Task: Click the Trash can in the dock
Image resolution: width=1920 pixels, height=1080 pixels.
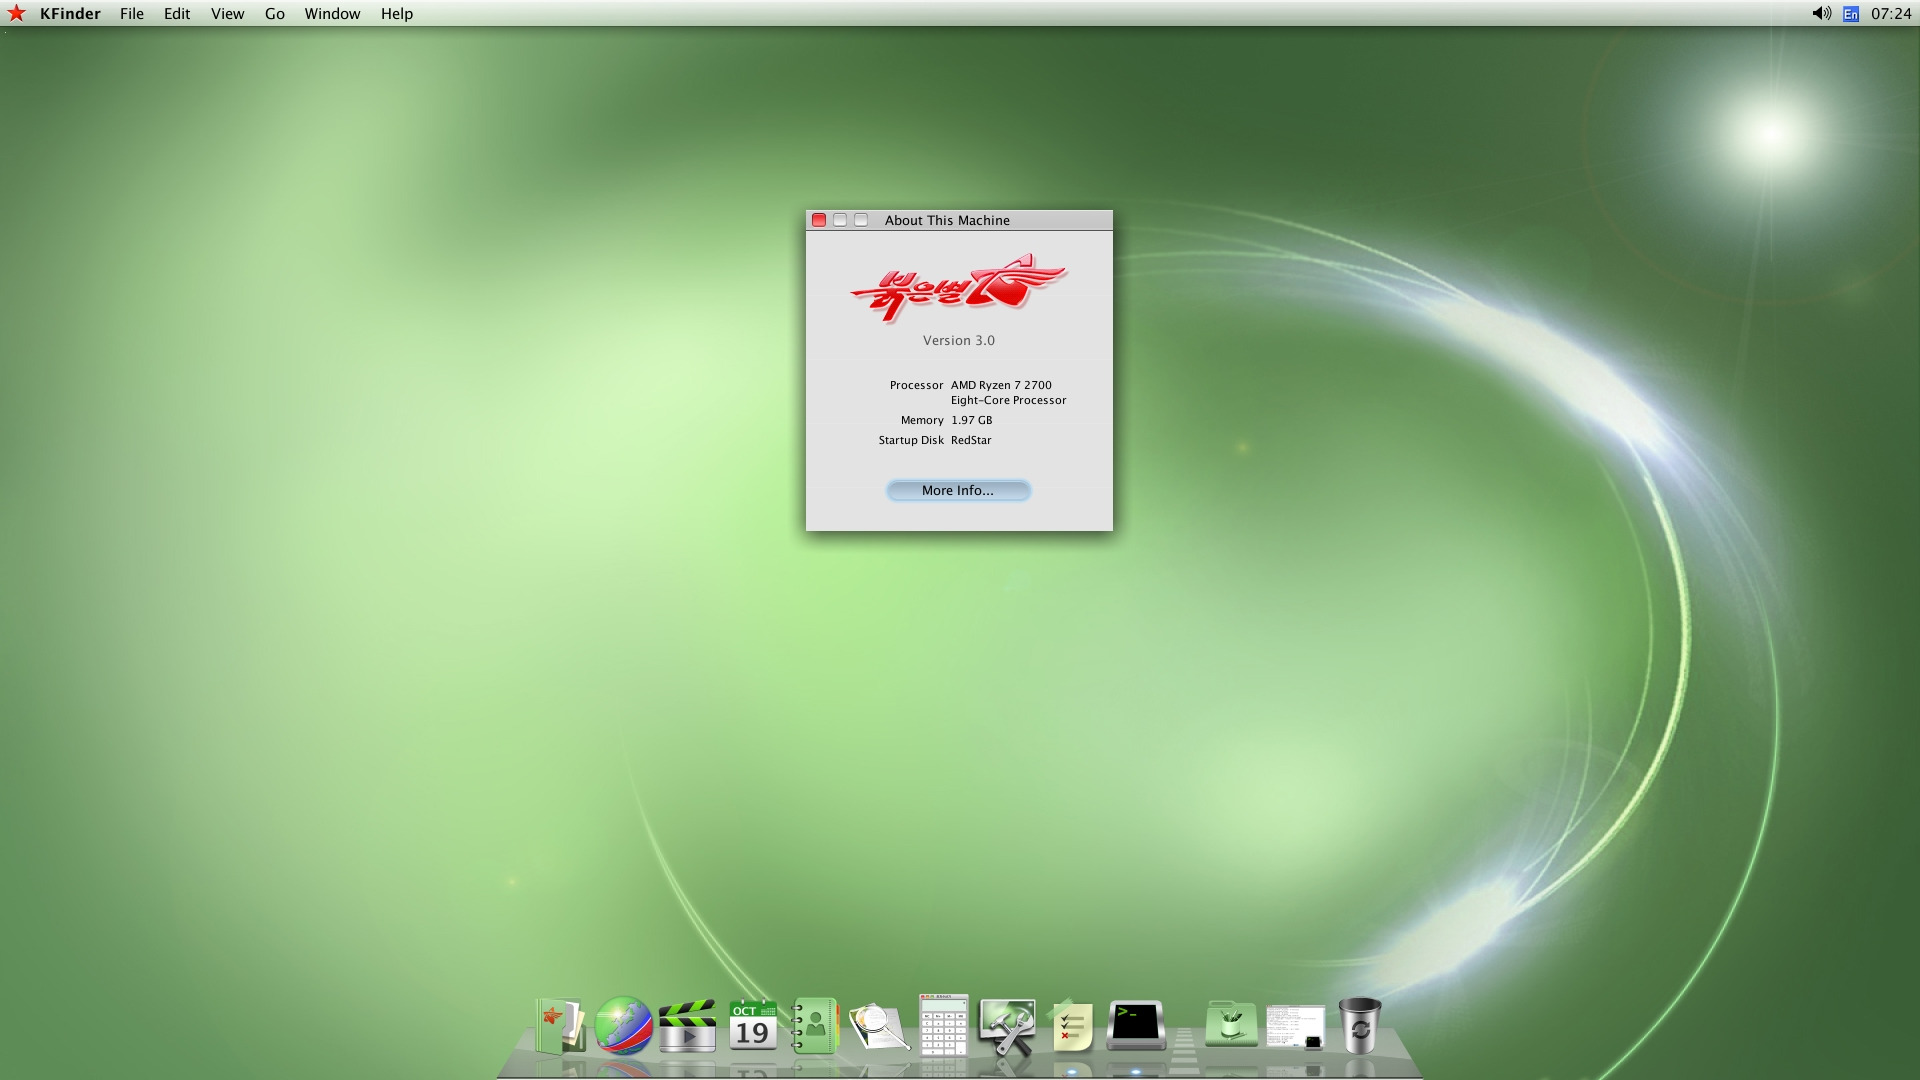Action: coord(1359,1026)
